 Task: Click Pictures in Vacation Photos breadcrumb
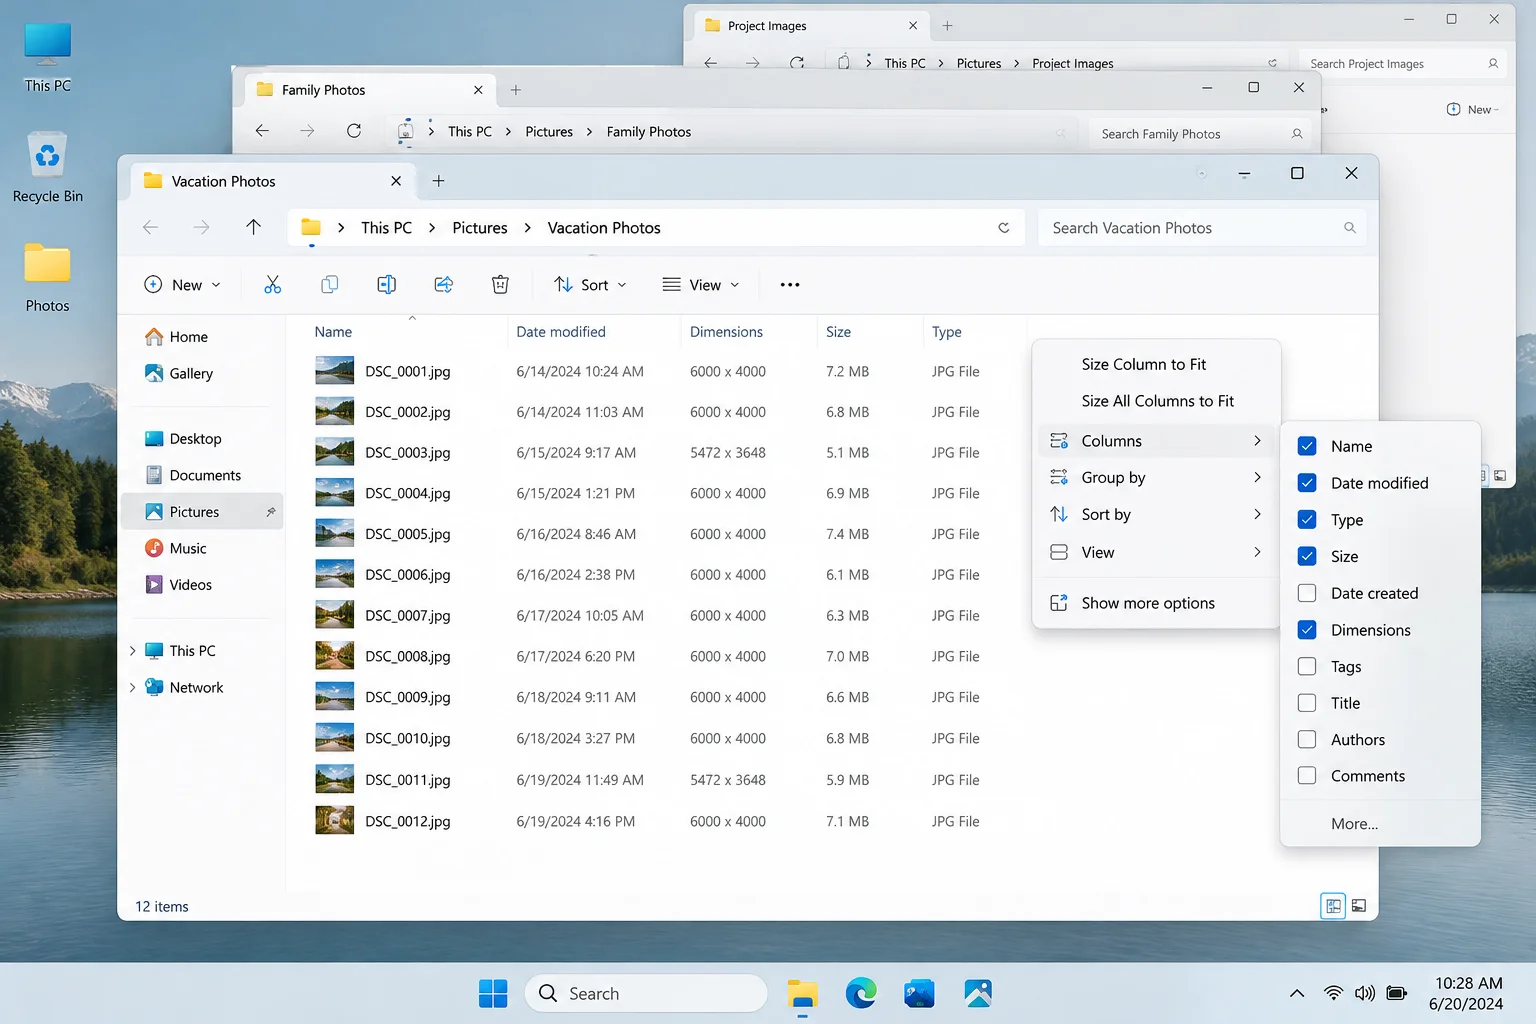coord(480,228)
